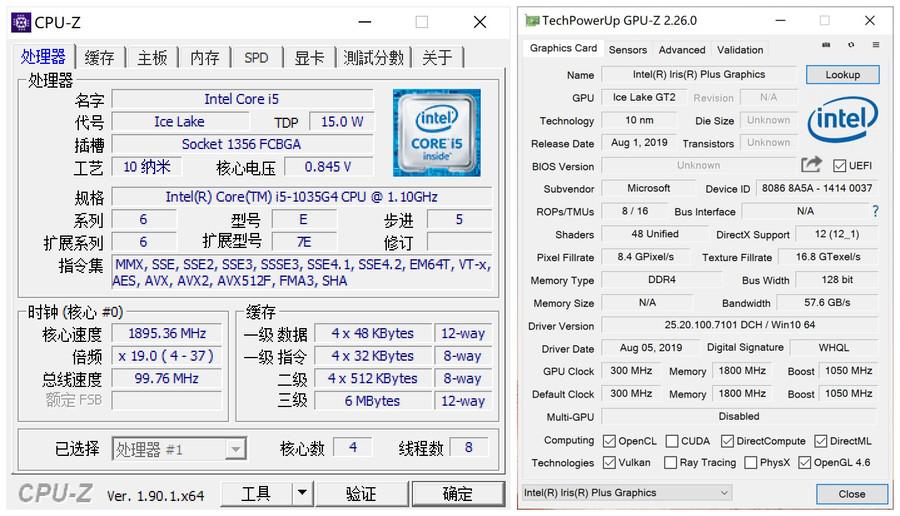
Task: Open the 工具 button dropdown arrow
Action: 302,493
